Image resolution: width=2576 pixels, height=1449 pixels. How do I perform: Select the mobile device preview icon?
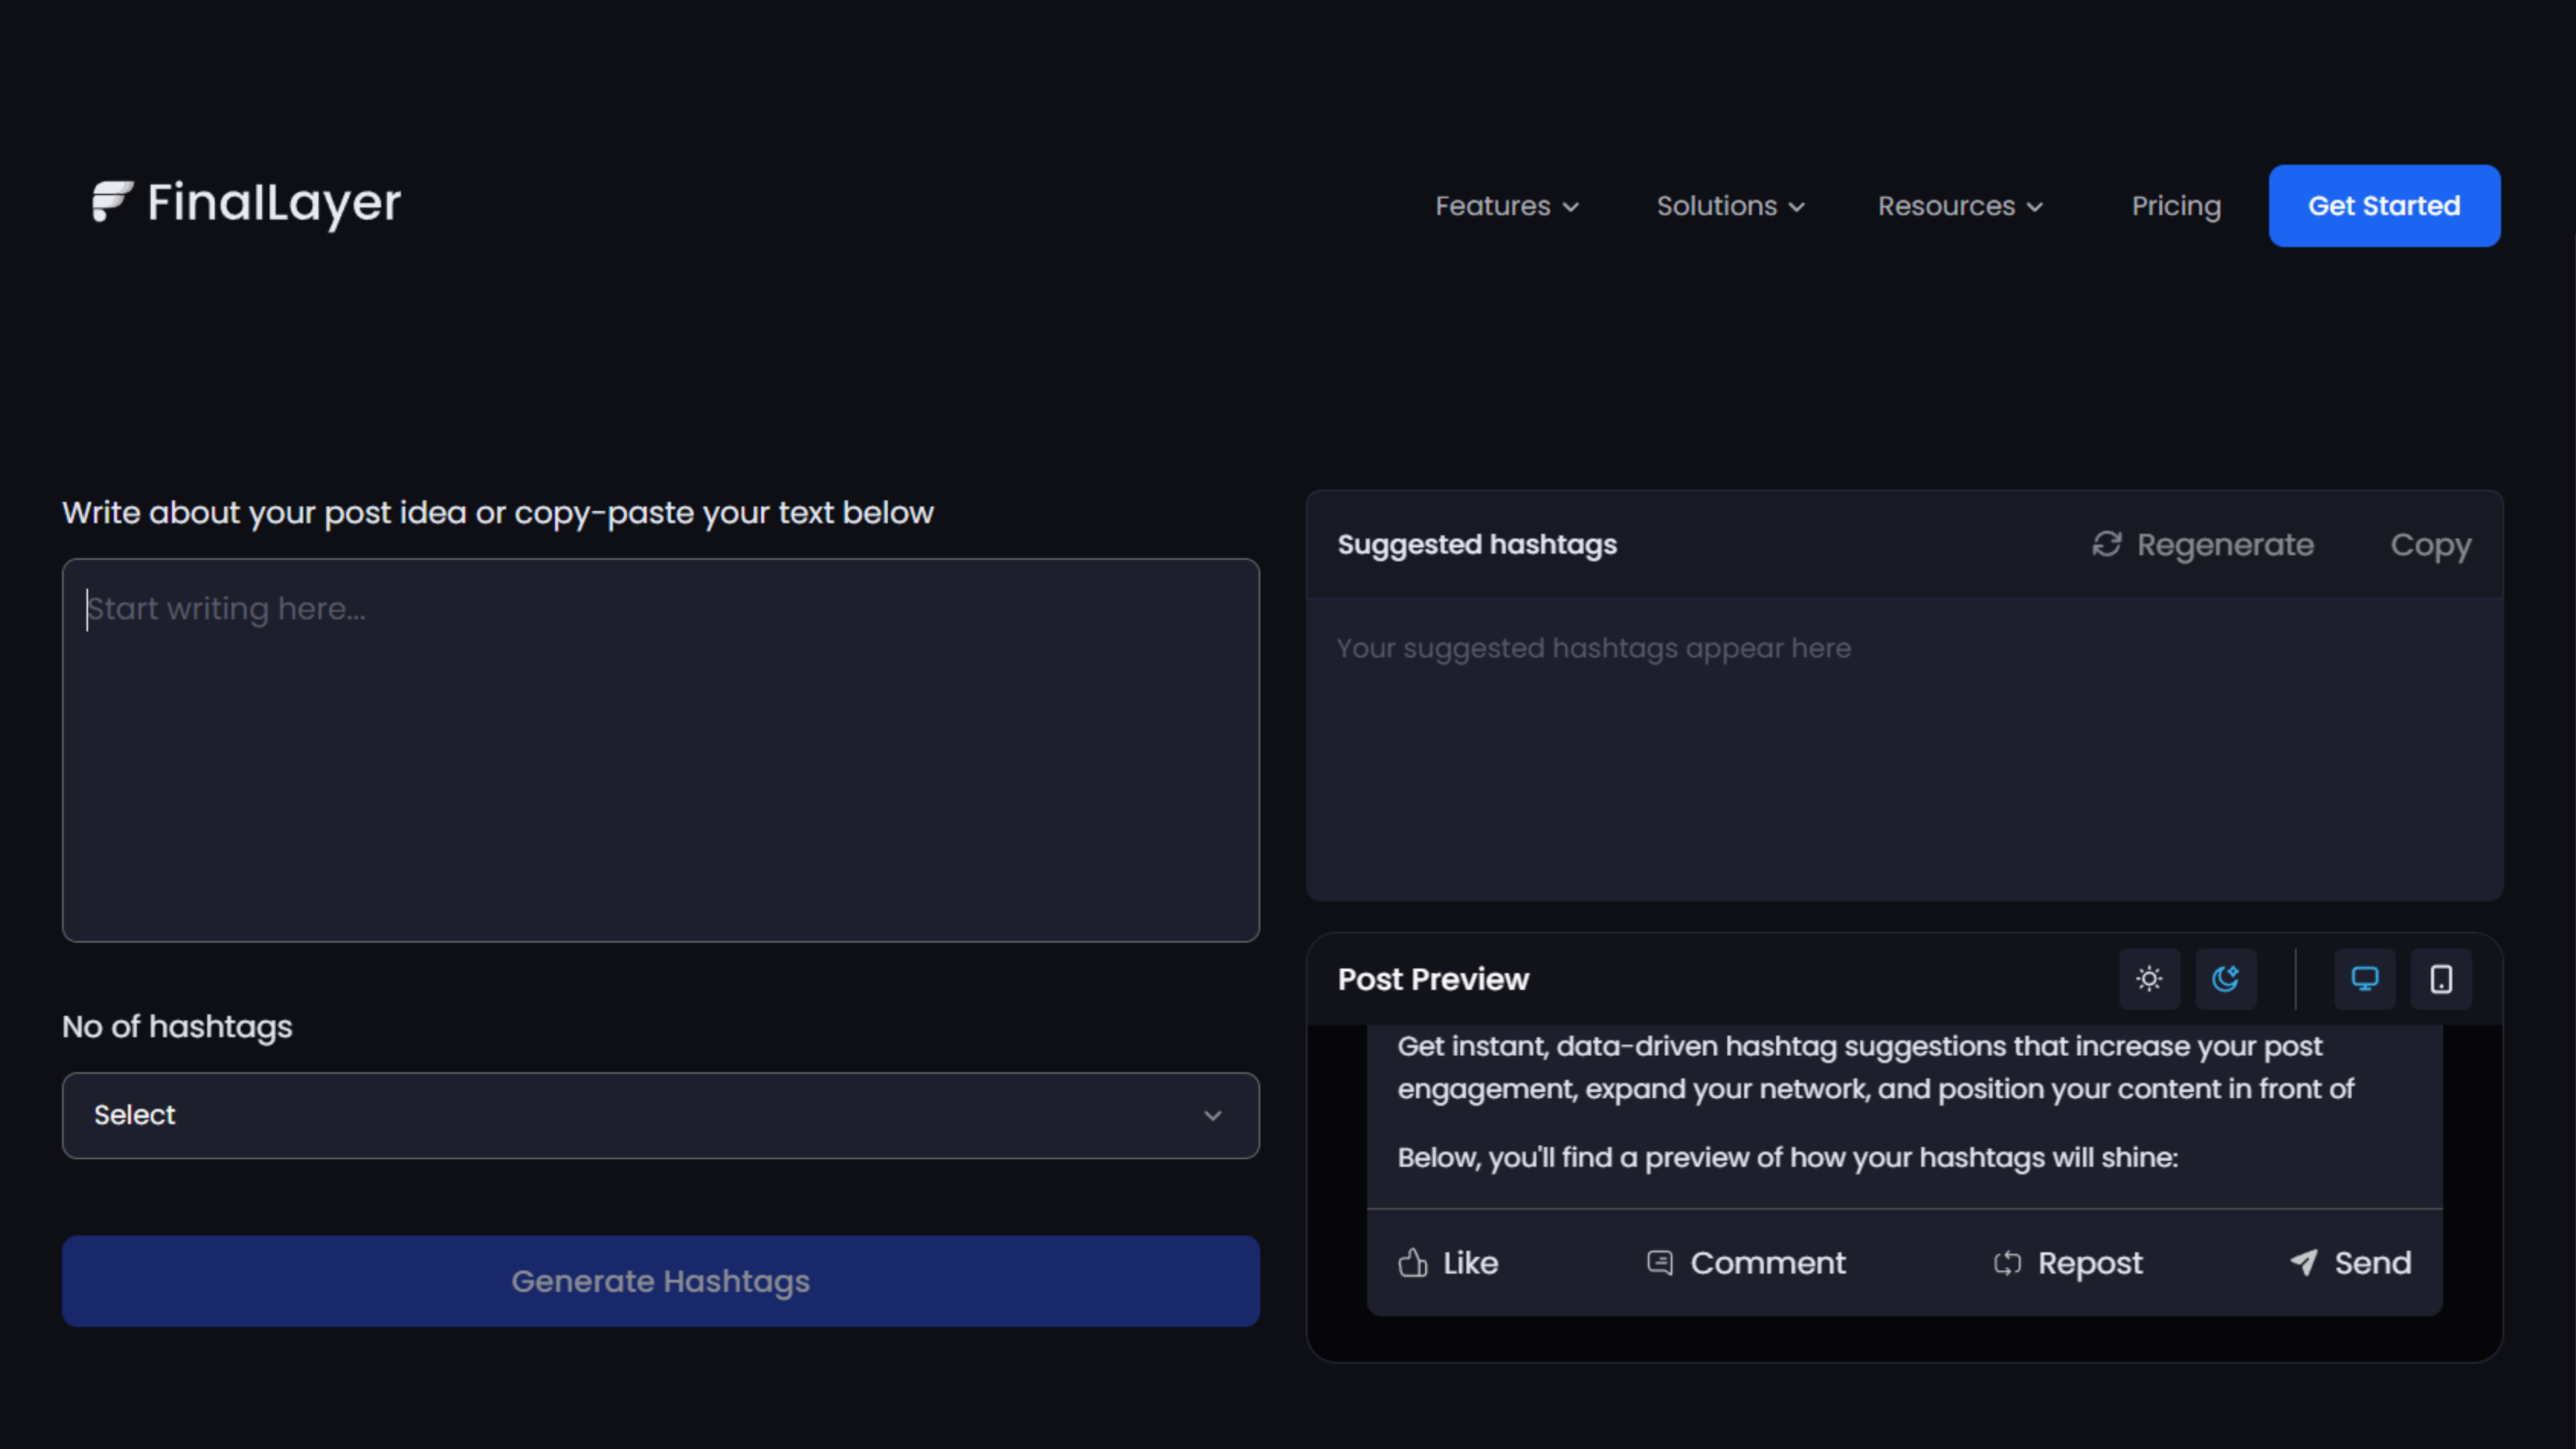point(2441,979)
